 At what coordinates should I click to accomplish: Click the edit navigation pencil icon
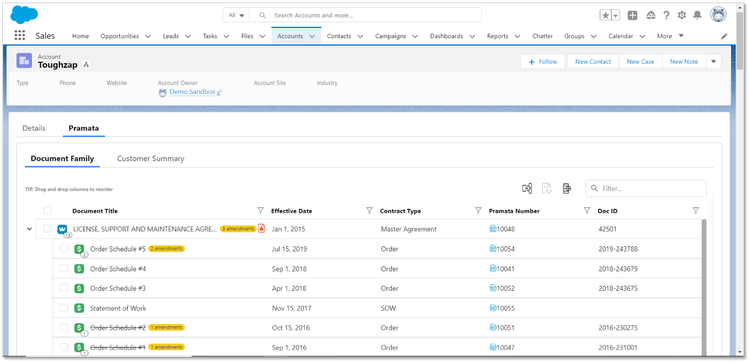pos(724,36)
